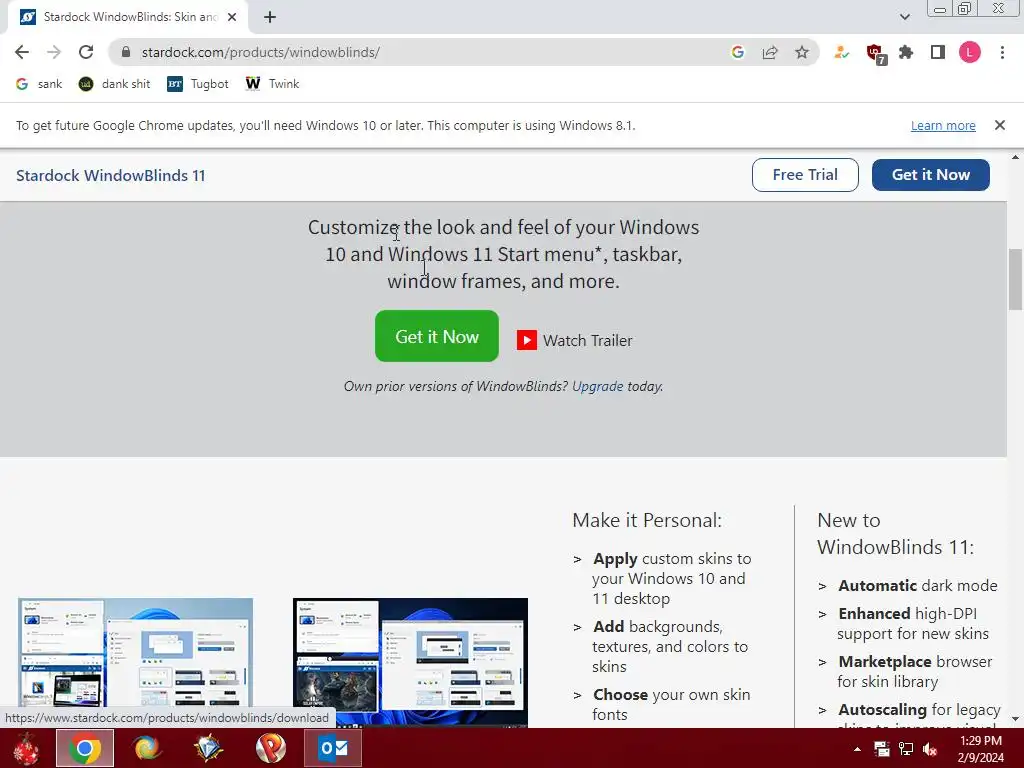Select the Stardock WindowBlinds browser tab

click(x=127, y=17)
